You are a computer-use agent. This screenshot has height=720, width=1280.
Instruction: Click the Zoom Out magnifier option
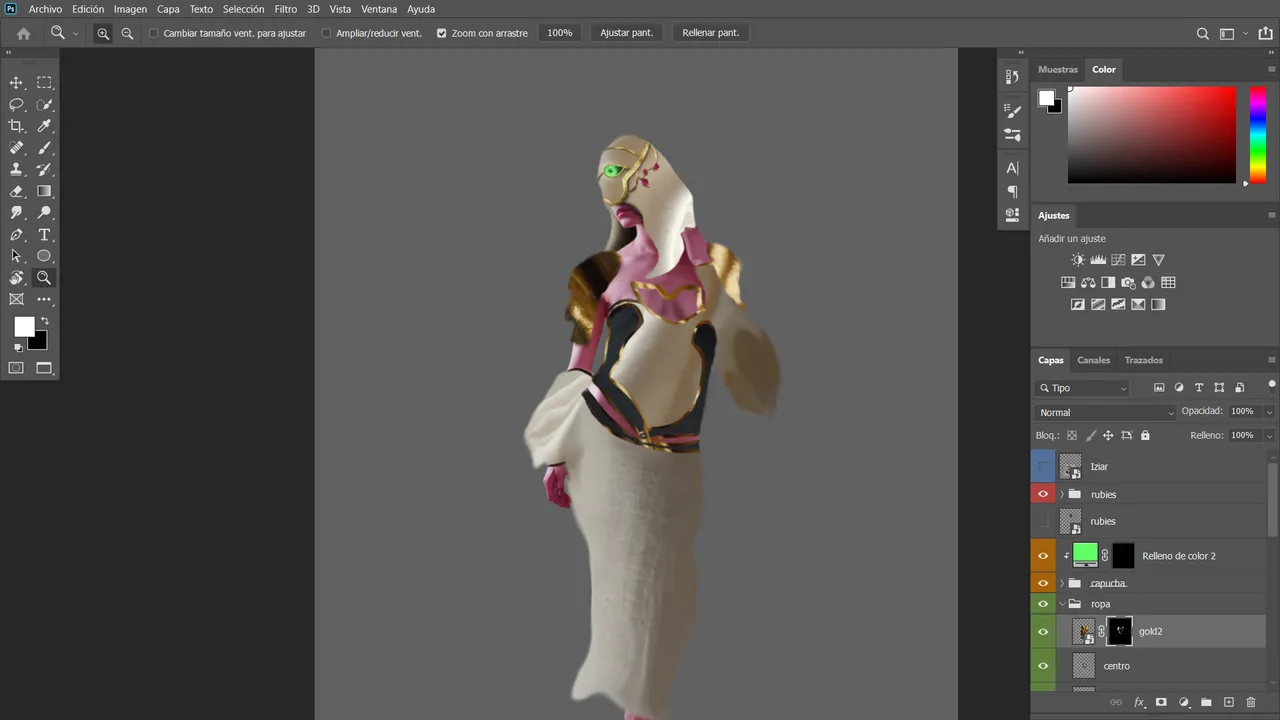(x=127, y=33)
